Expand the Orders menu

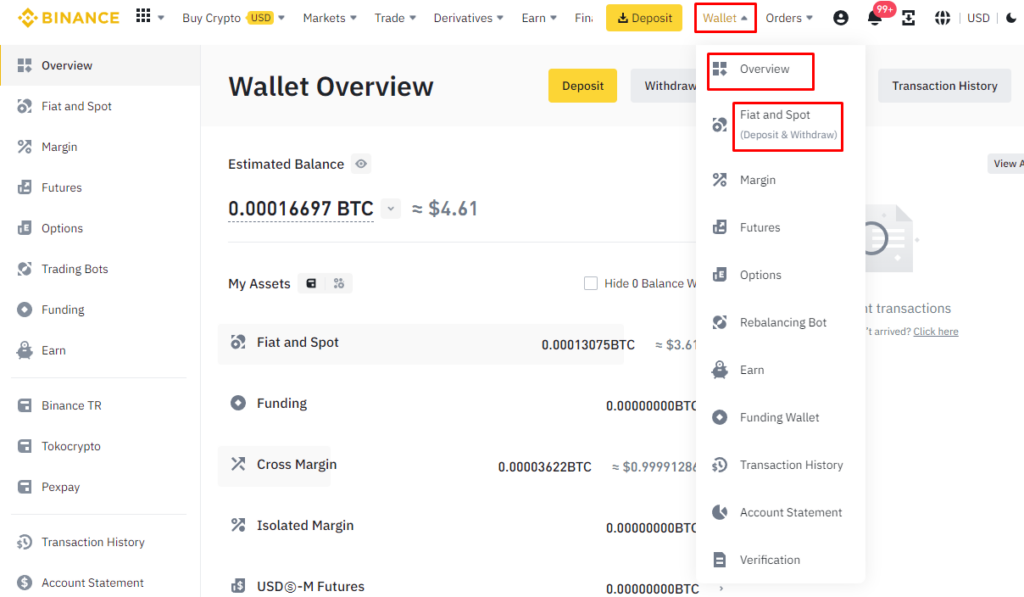[789, 18]
